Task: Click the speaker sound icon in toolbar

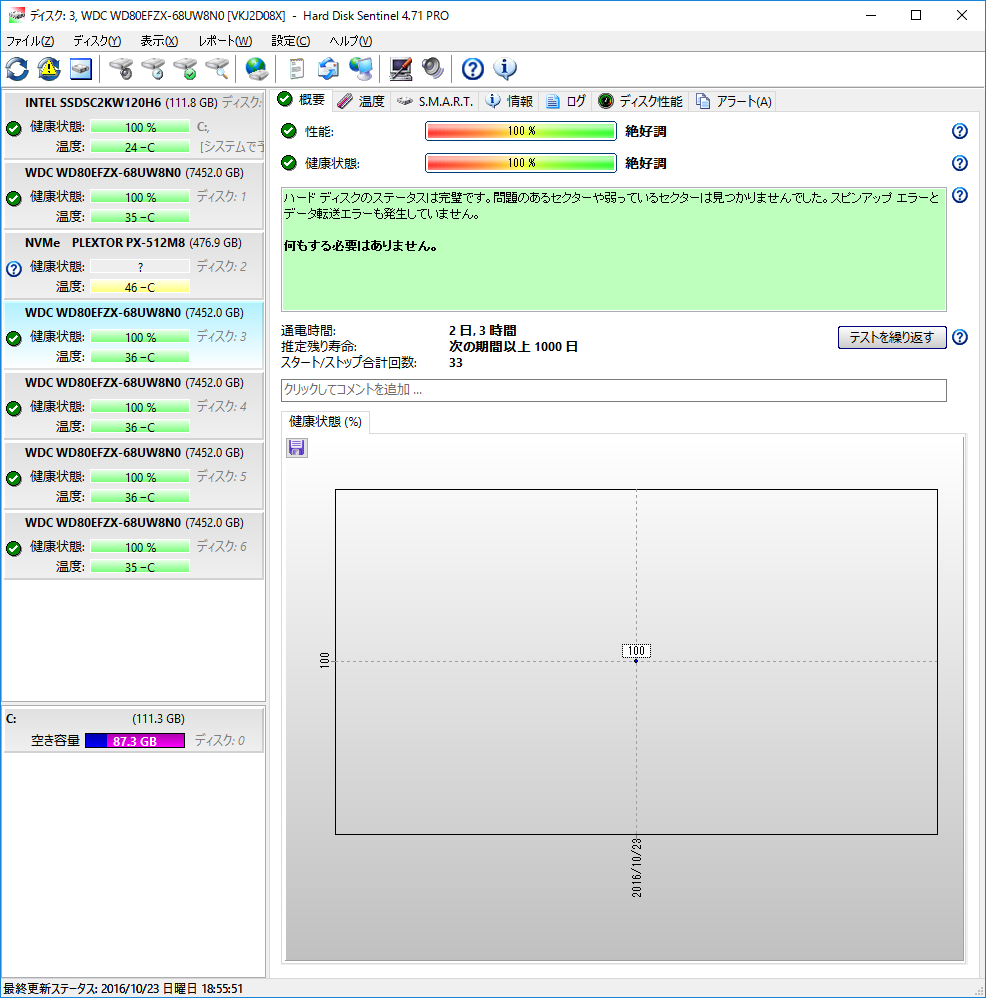Action: coord(432,69)
